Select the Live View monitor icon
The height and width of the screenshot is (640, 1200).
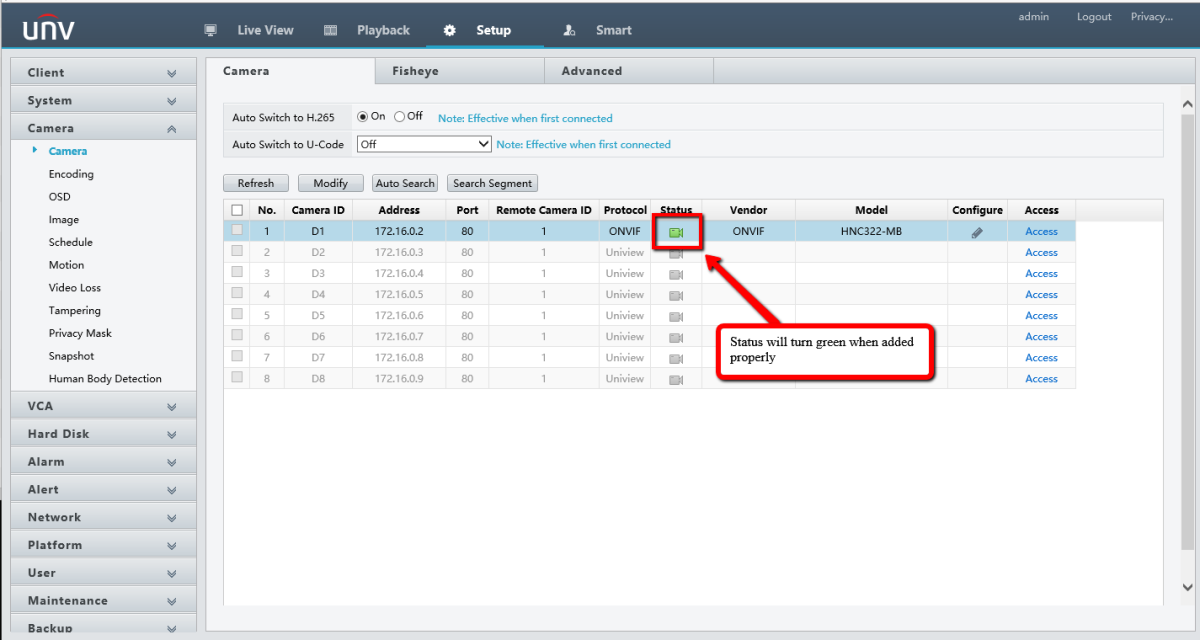(x=210, y=30)
